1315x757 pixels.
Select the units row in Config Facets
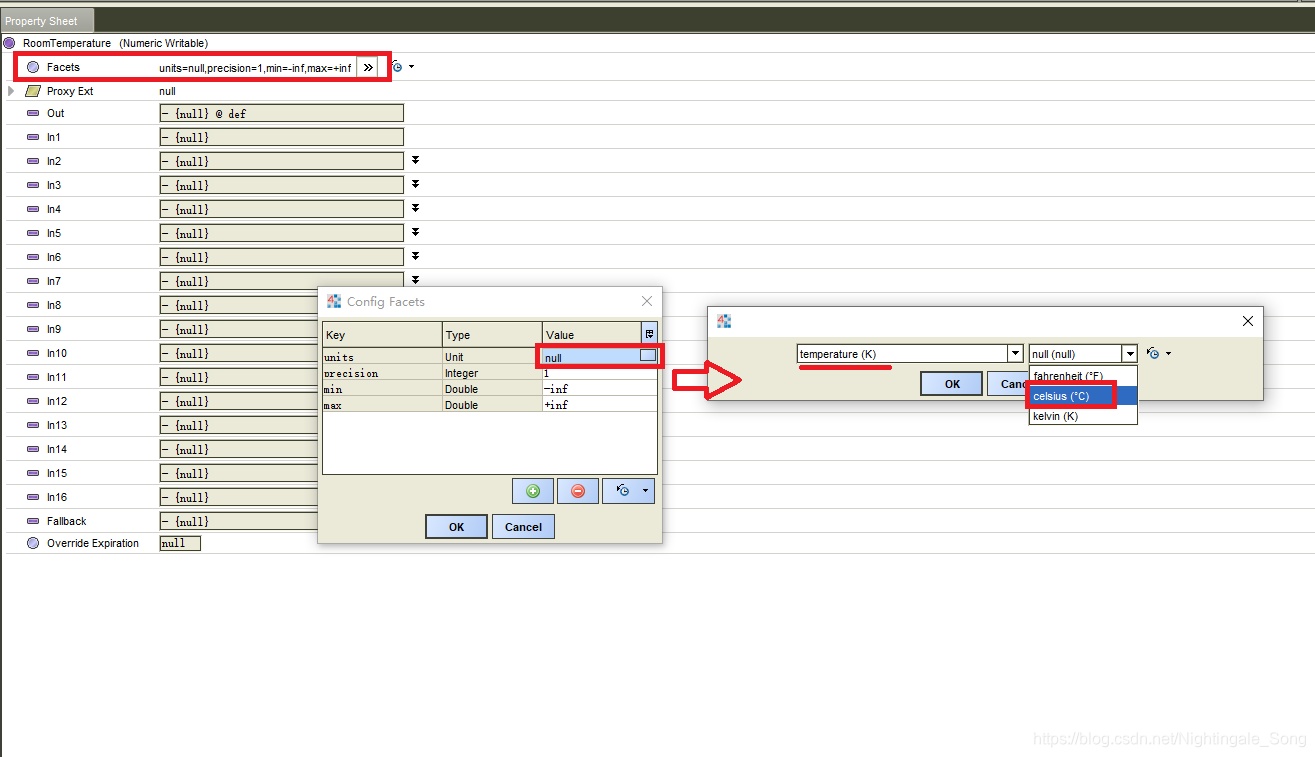(490, 357)
